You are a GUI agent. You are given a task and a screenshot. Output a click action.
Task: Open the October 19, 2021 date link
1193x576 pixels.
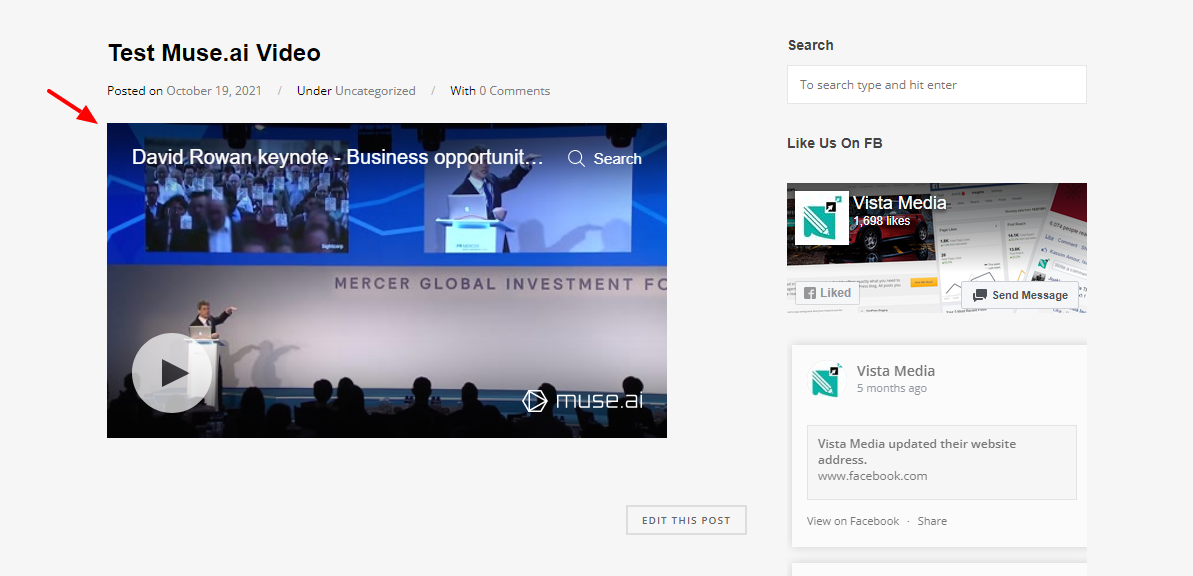pos(214,91)
